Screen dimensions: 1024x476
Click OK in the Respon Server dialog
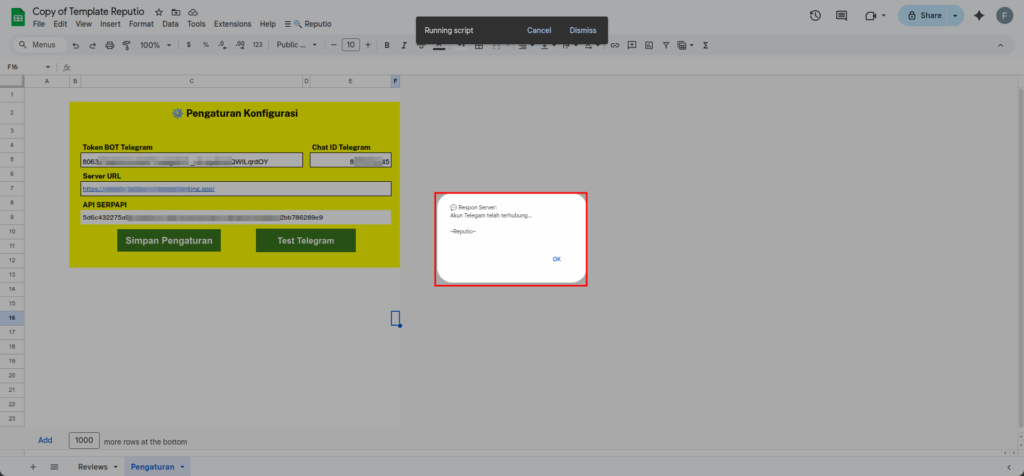(x=556, y=259)
